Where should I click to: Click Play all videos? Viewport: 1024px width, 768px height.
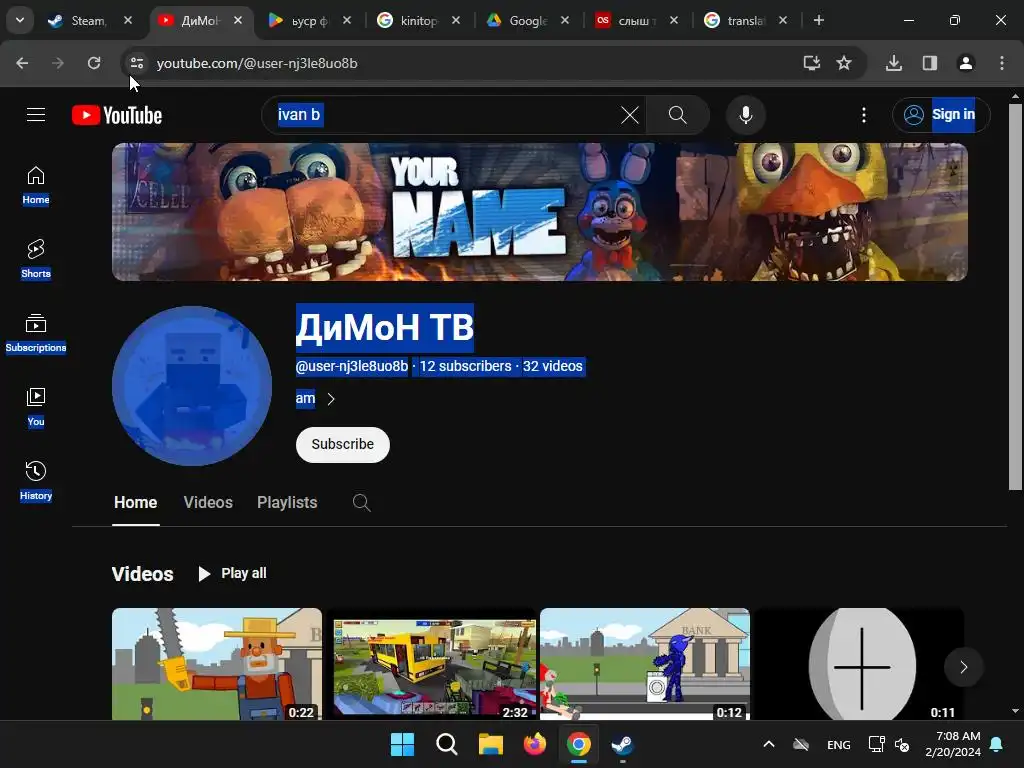[x=232, y=573]
